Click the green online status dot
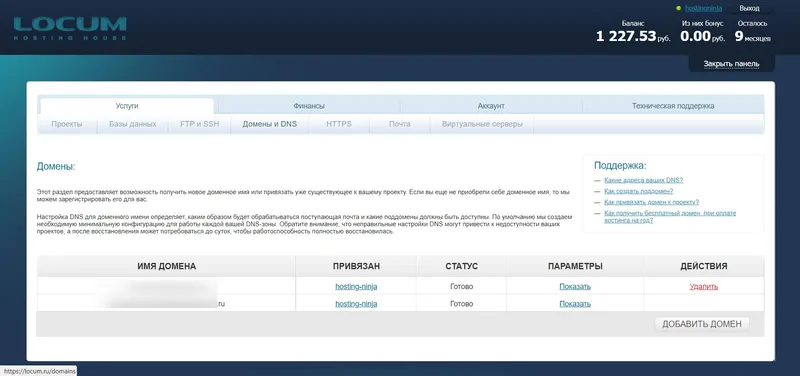The width and height of the screenshot is (800, 376). [678, 8]
